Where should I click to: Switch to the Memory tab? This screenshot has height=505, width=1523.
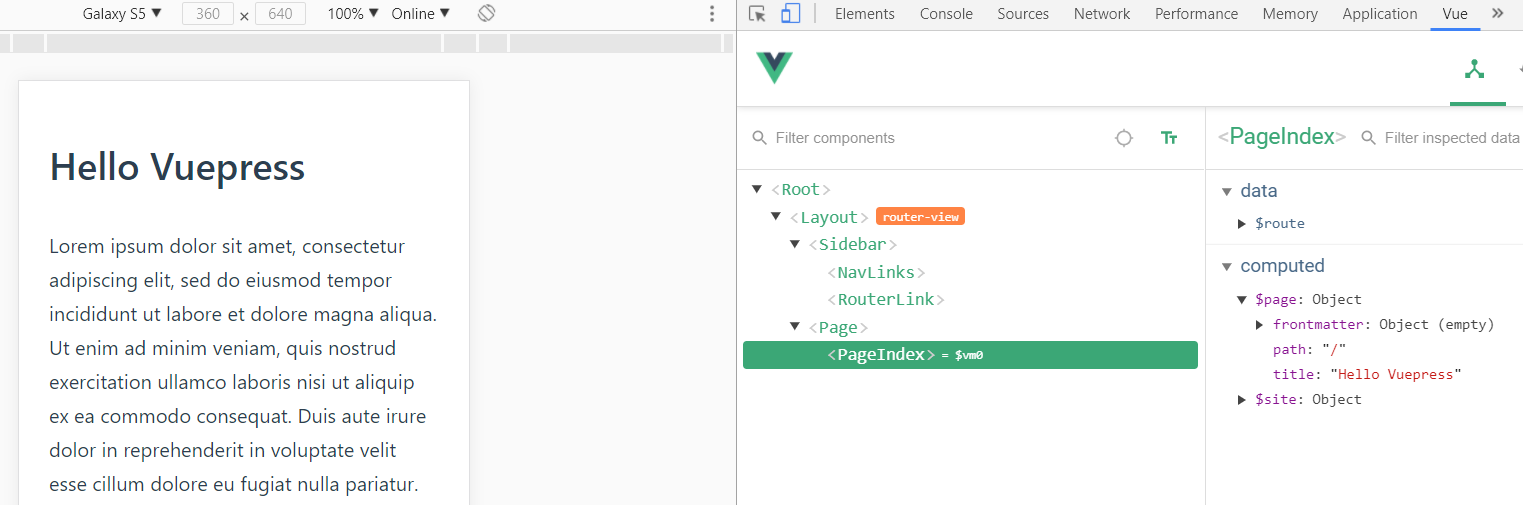(1290, 14)
